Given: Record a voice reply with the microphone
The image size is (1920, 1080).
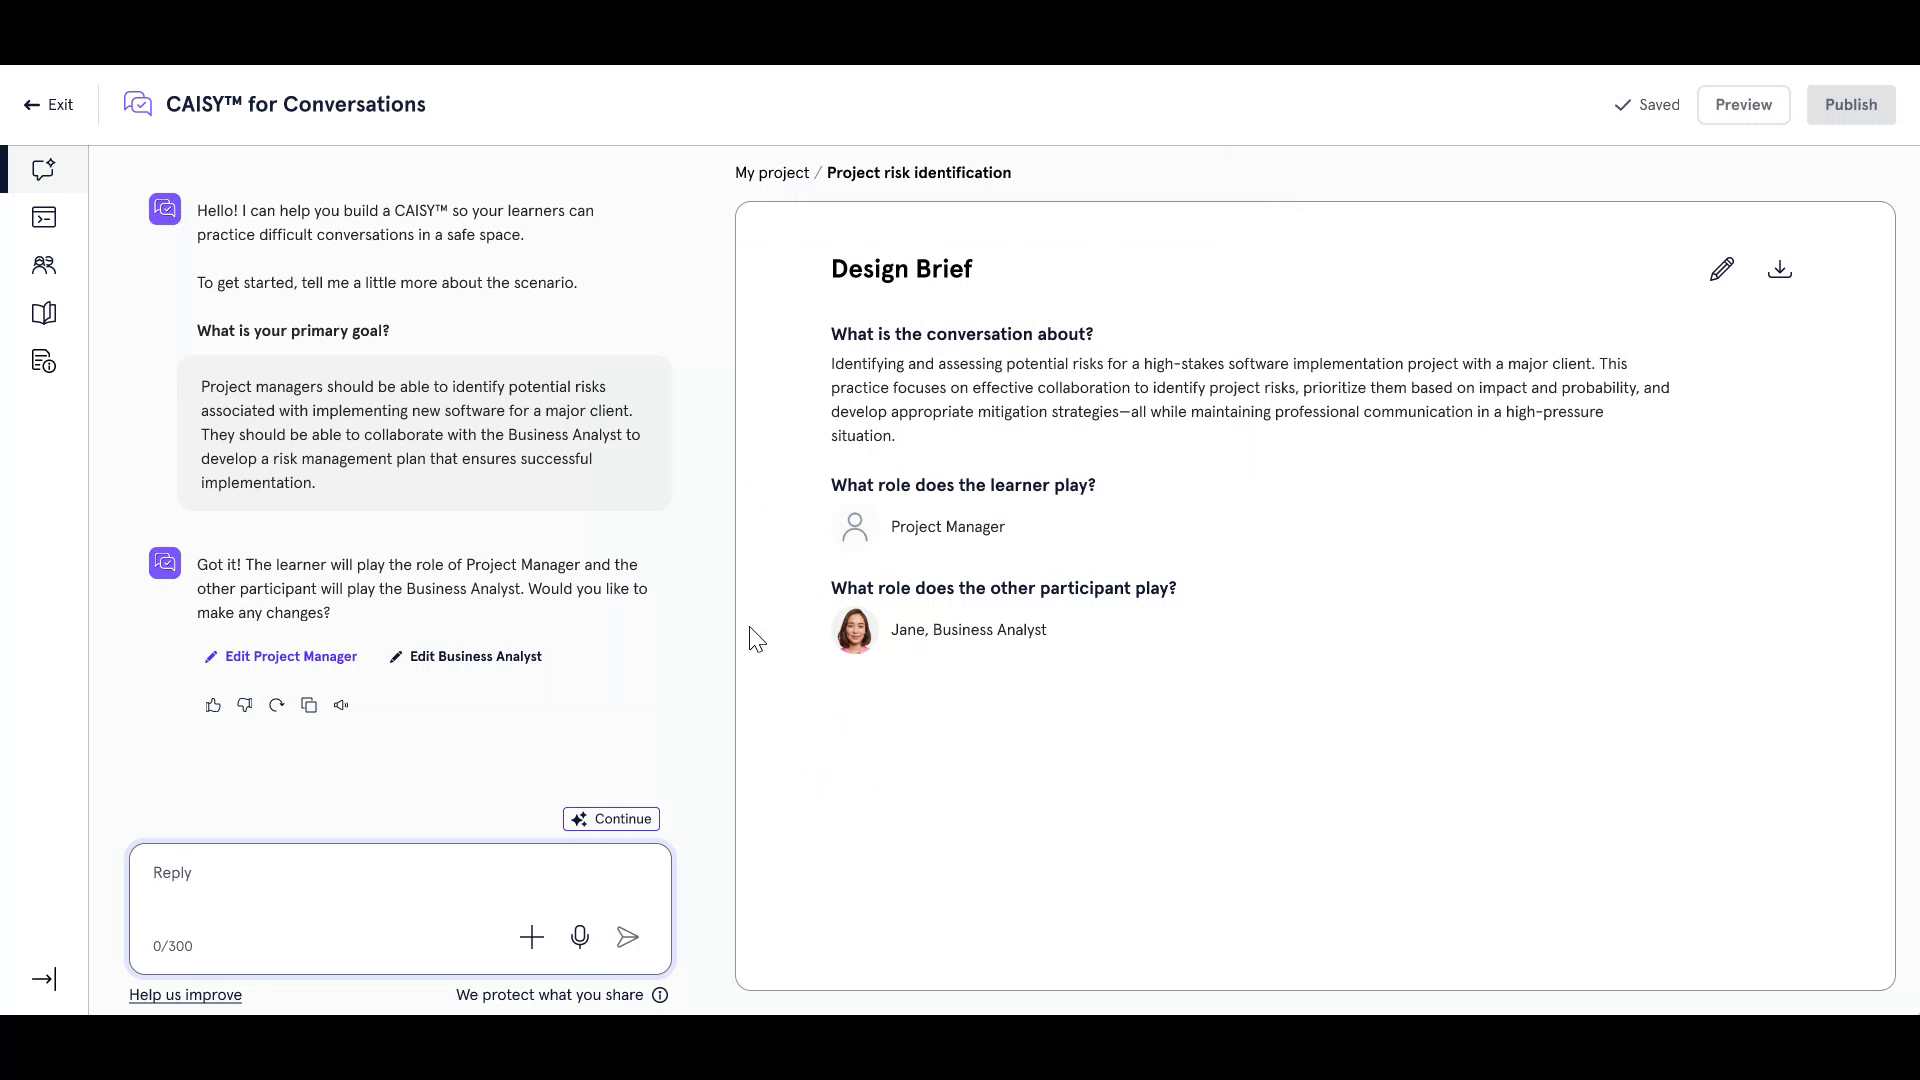Looking at the screenshot, I should pos(580,937).
